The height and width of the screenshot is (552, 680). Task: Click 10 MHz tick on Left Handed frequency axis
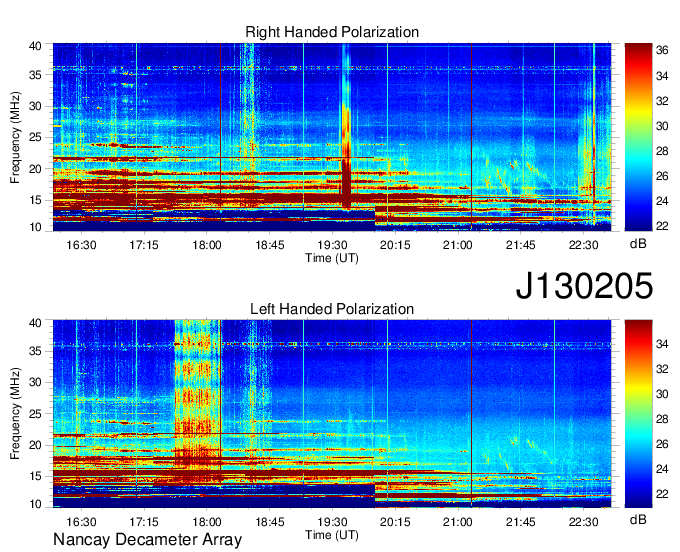35,504
